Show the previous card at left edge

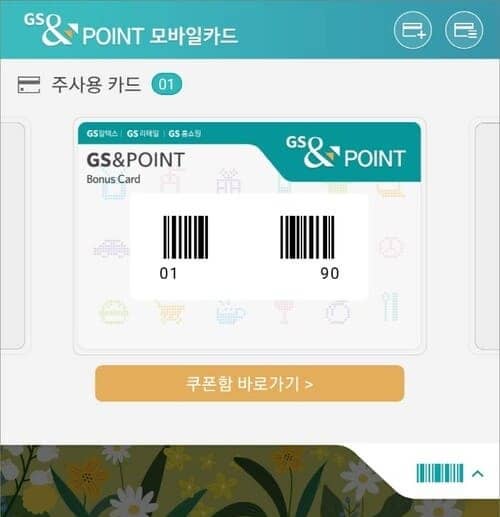pos(12,236)
